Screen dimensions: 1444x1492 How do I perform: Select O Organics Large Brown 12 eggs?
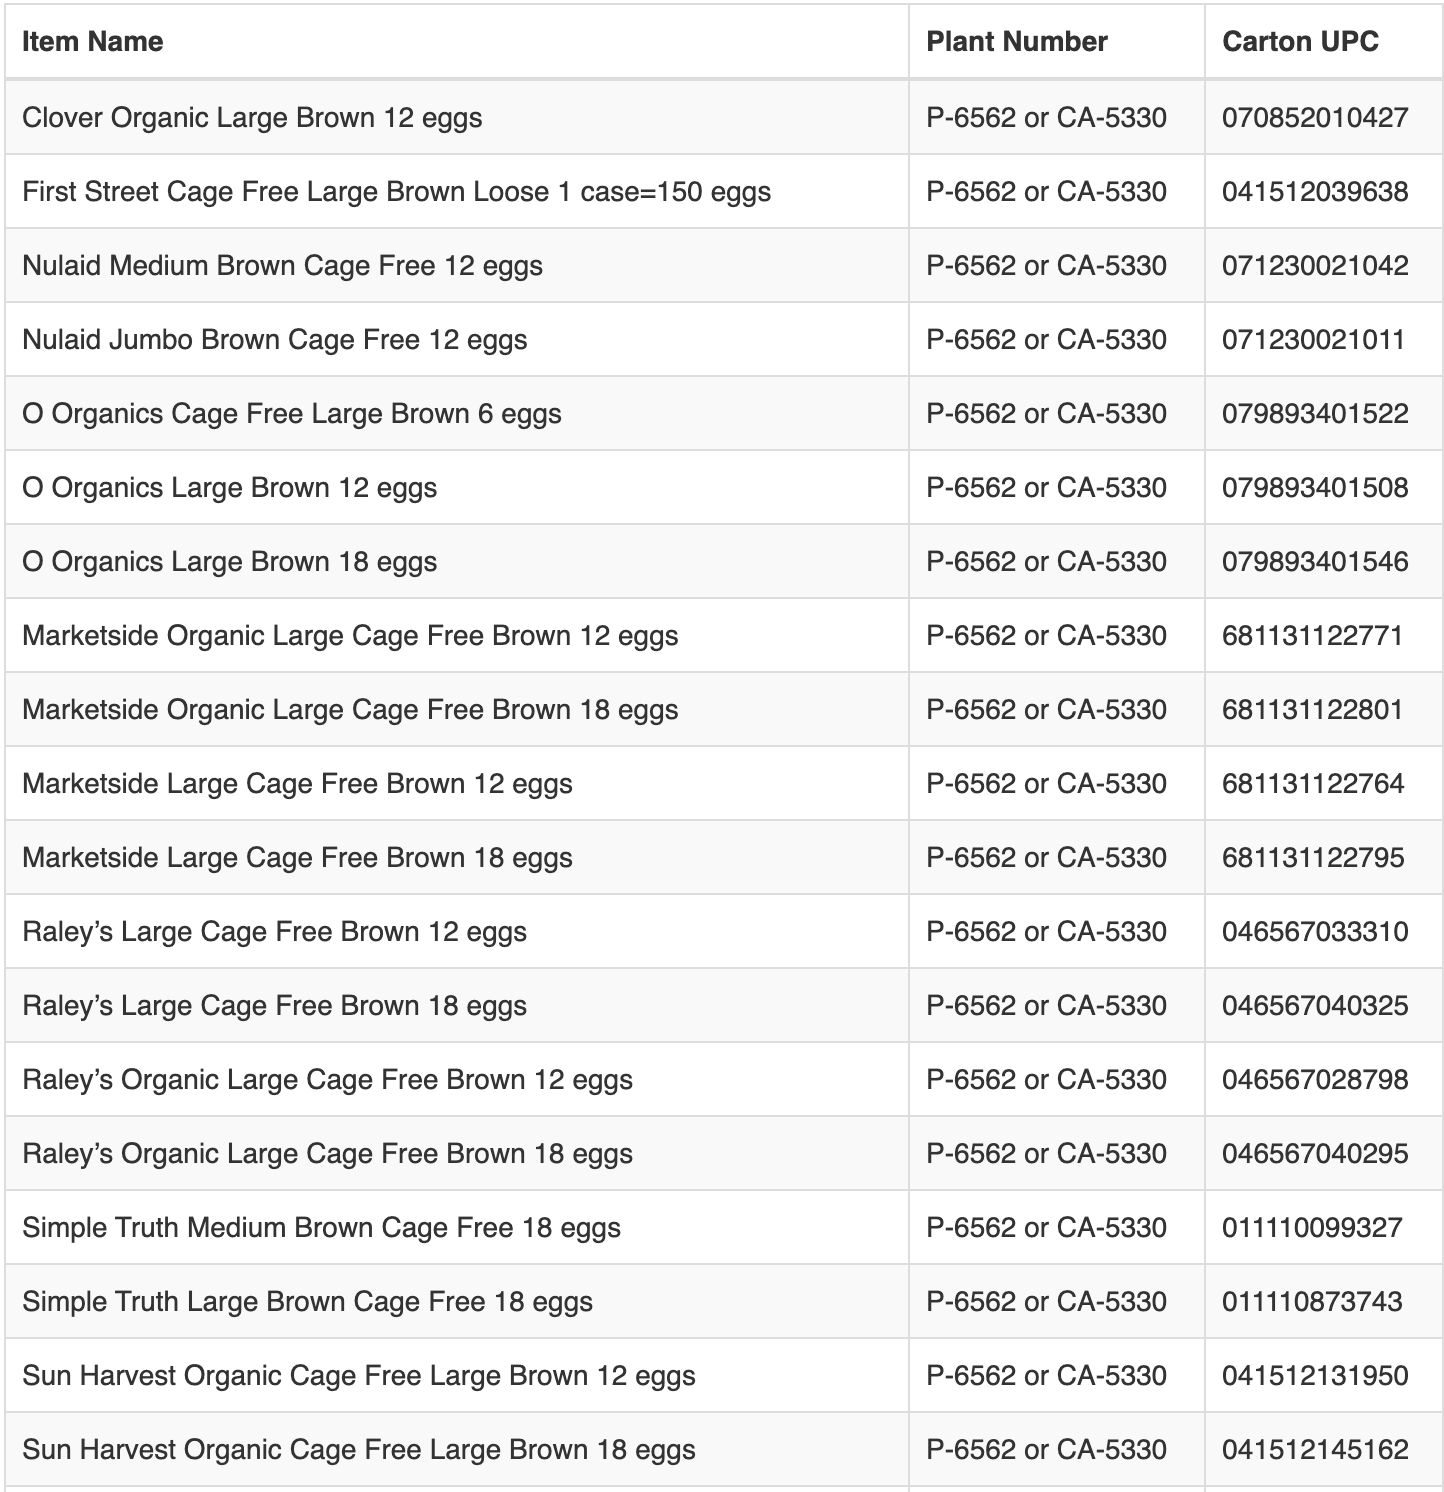tap(229, 488)
